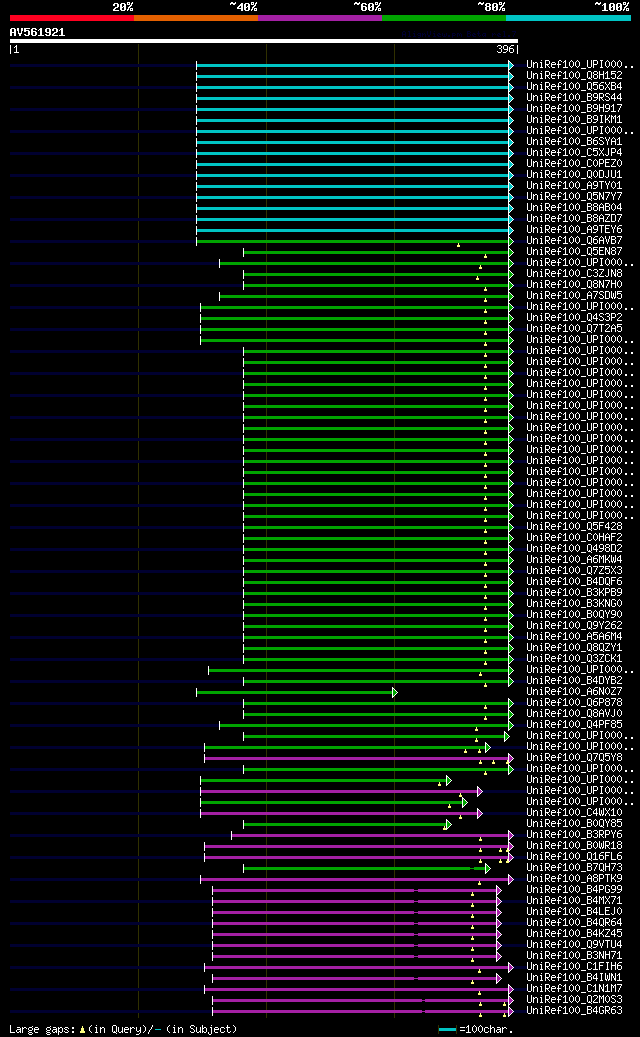Select the UniRef100_A7SDW5 label
The width and height of the screenshot is (640, 1037).
click(574, 296)
